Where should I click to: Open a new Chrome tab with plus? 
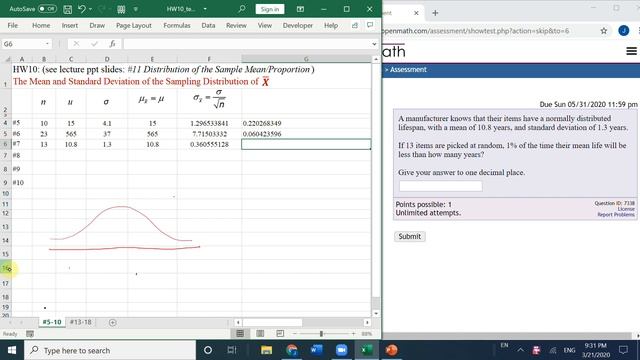click(435, 13)
